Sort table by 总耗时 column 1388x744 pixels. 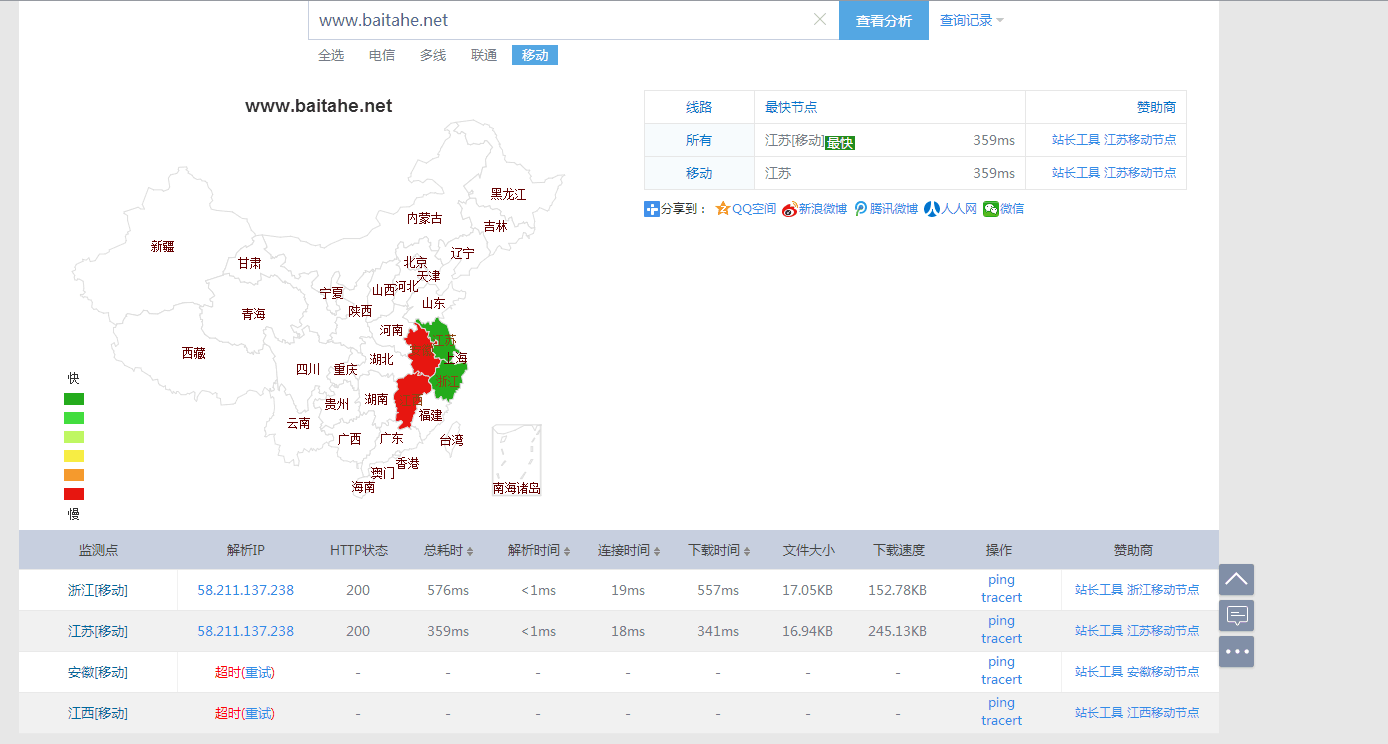448,551
